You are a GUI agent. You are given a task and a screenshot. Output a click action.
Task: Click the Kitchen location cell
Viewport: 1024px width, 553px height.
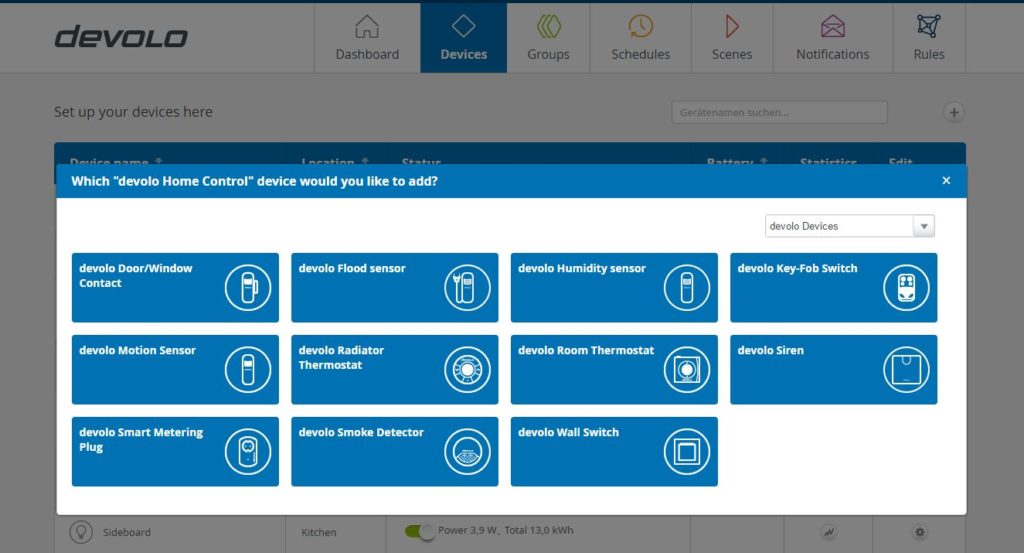[319, 532]
